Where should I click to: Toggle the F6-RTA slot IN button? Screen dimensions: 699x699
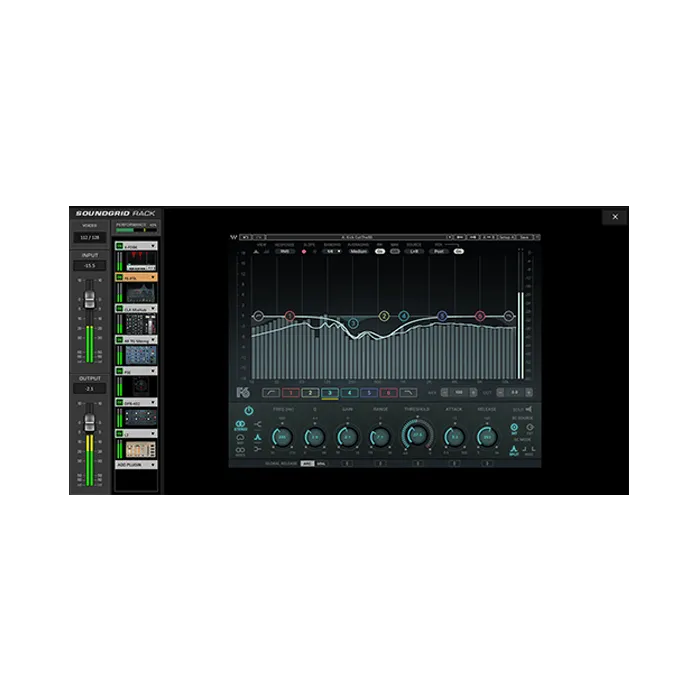[119, 277]
